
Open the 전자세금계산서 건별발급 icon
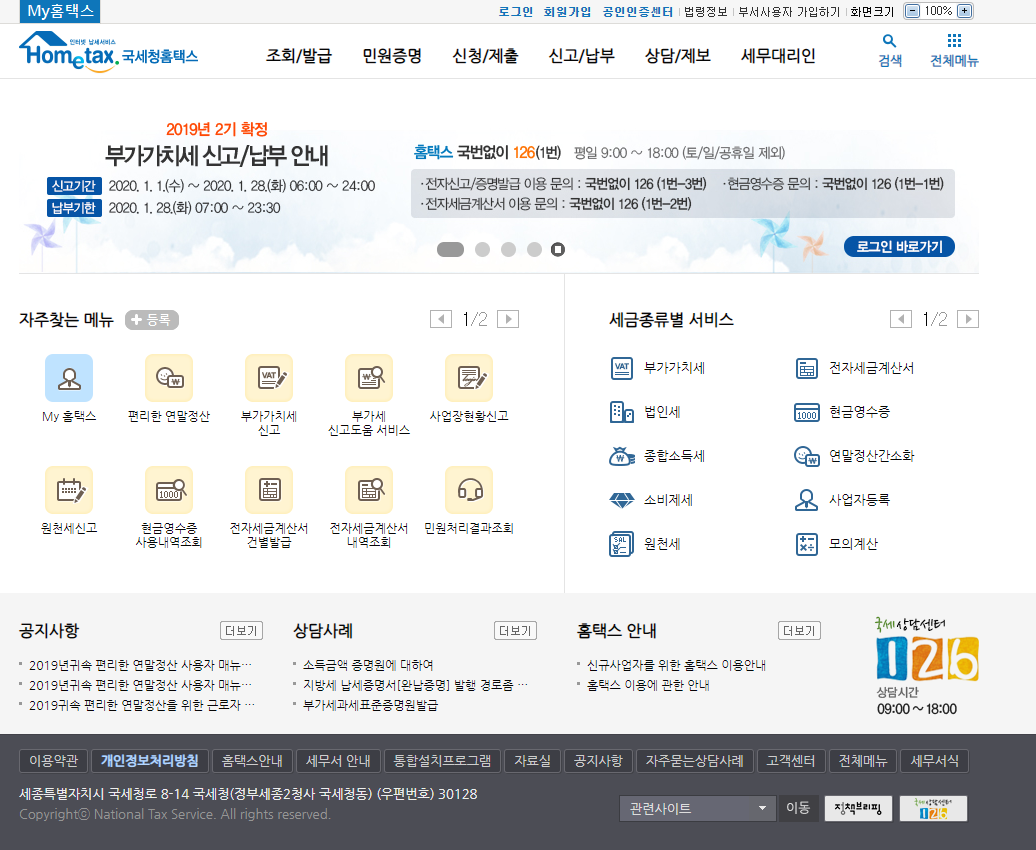click(269, 490)
